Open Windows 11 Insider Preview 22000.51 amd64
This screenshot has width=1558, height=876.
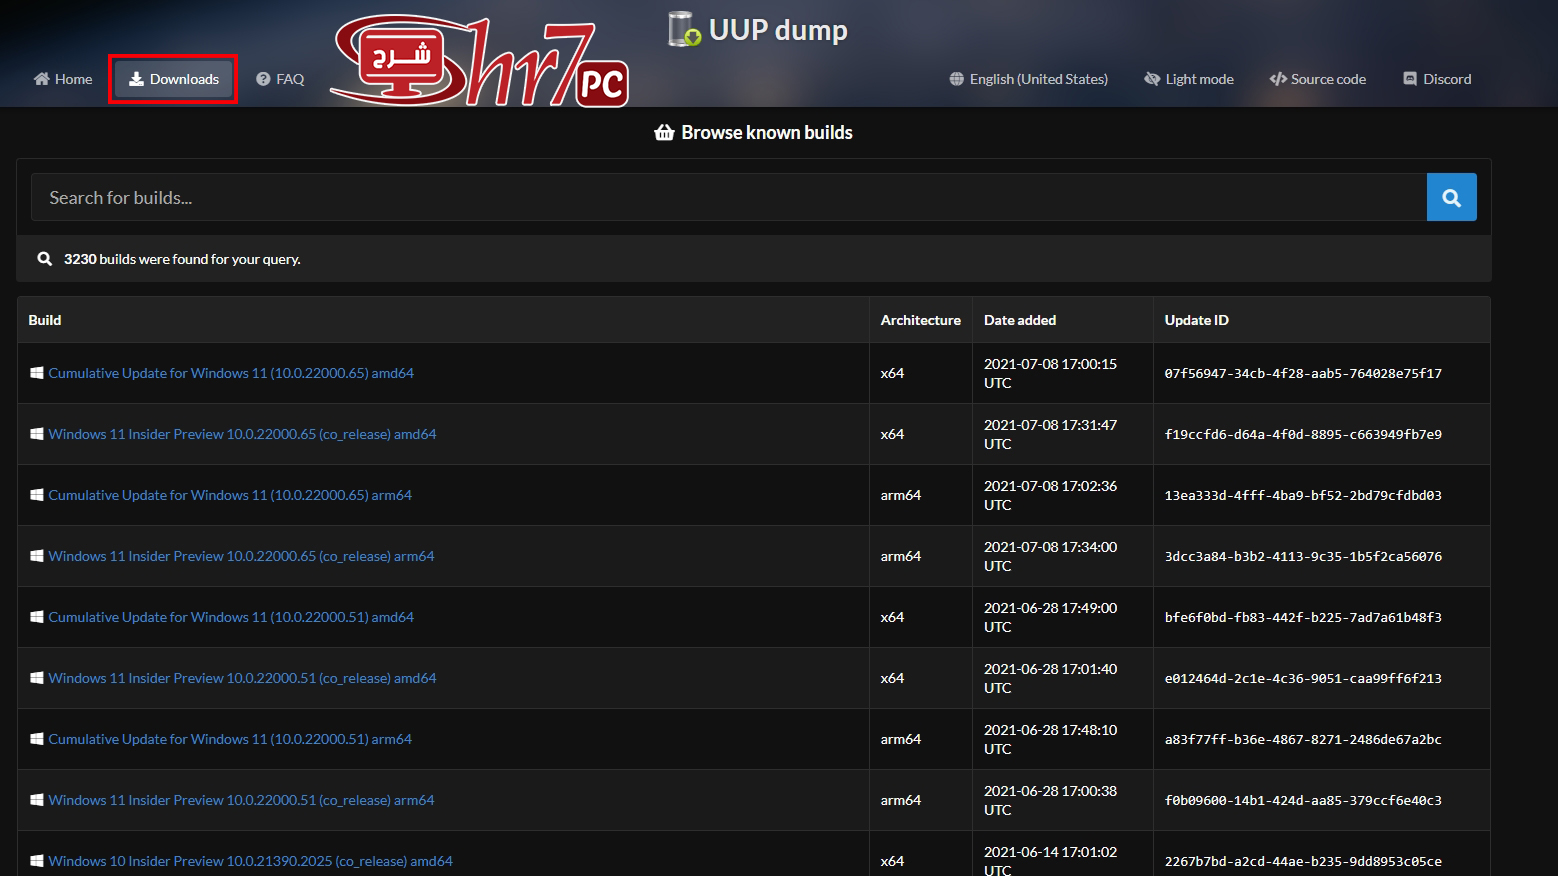click(242, 678)
